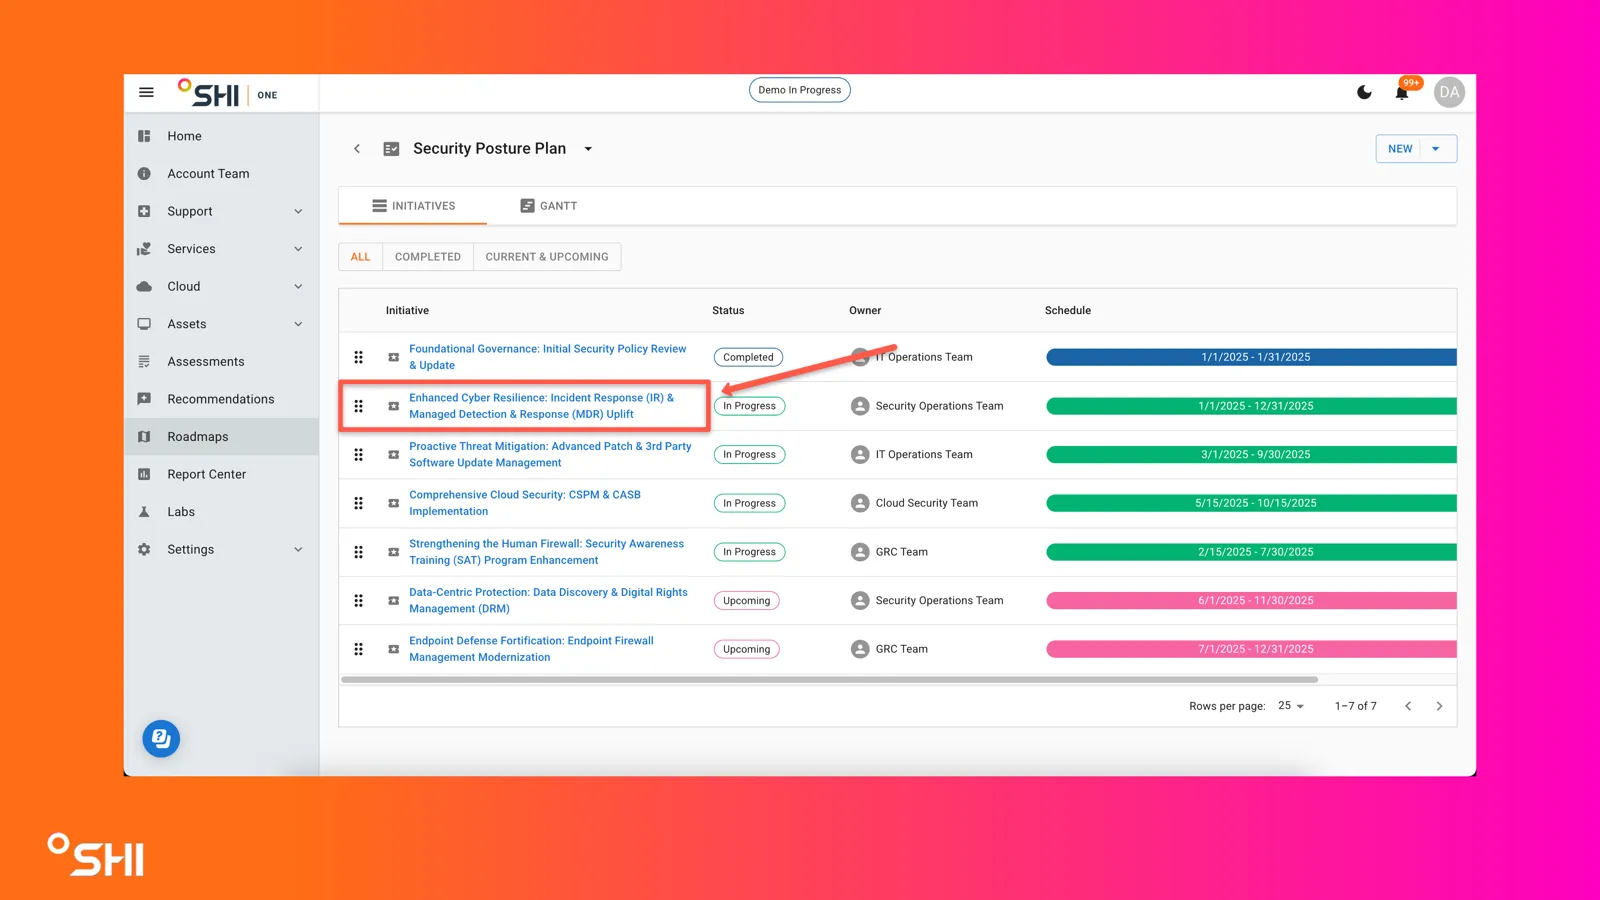
Task: Expand the Support sidebar section
Action: point(298,211)
